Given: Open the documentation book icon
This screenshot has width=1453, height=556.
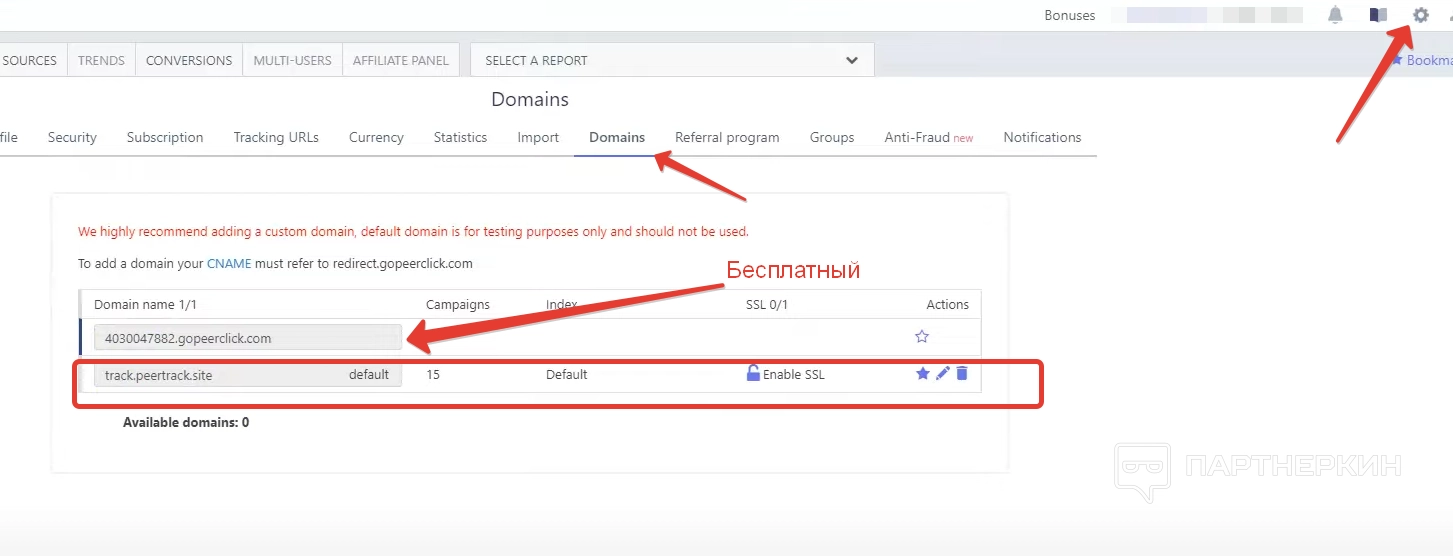Looking at the screenshot, I should (x=1378, y=15).
